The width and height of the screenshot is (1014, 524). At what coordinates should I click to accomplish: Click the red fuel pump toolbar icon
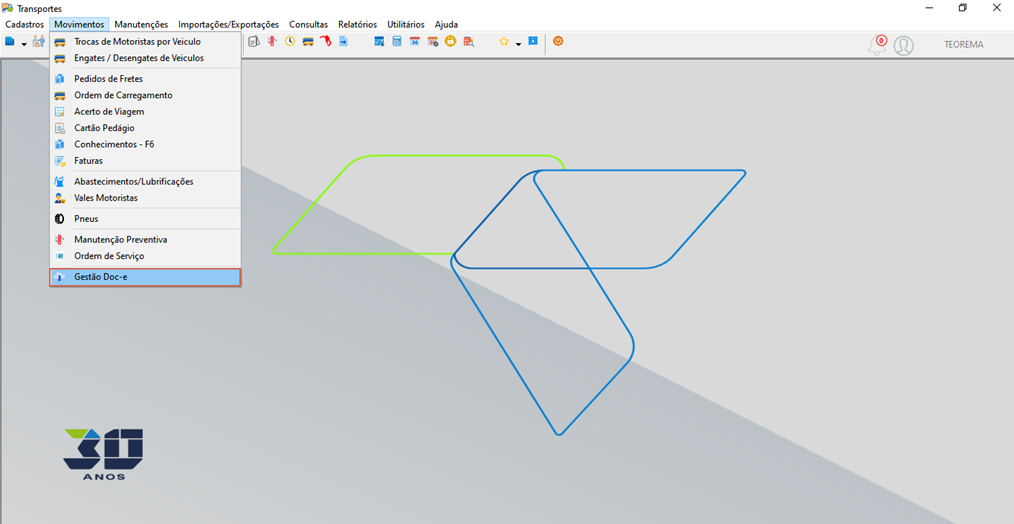[x=325, y=41]
